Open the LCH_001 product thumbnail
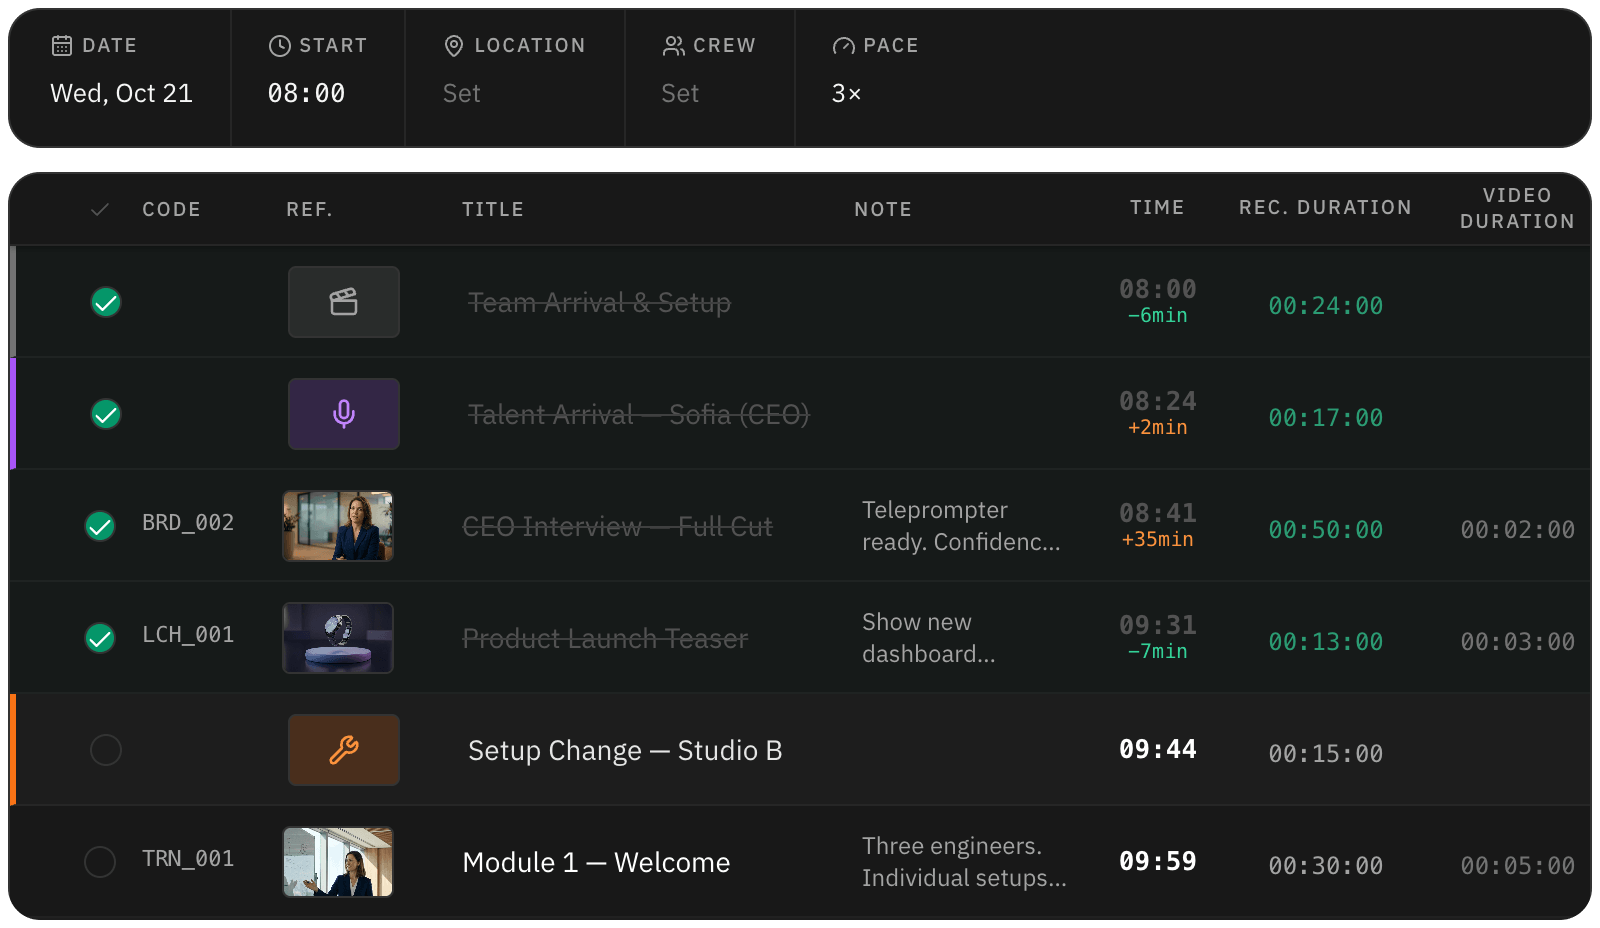The height and width of the screenshot is (928, 1600). (338, 638)
